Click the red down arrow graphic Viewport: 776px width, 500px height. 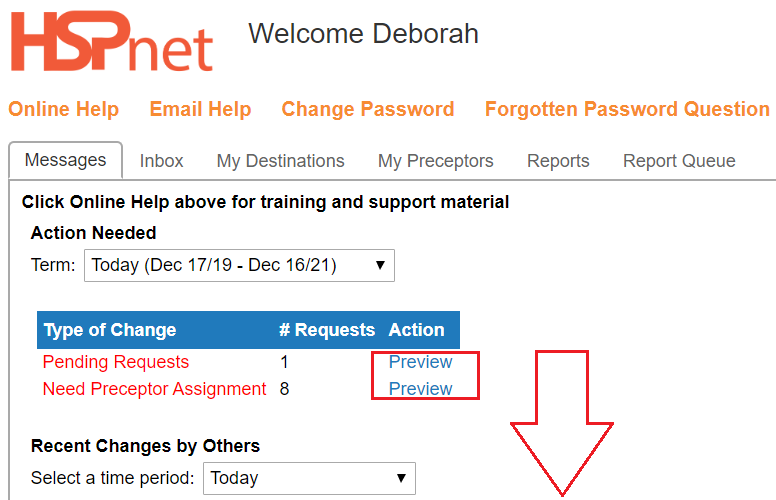coord(562,423)
